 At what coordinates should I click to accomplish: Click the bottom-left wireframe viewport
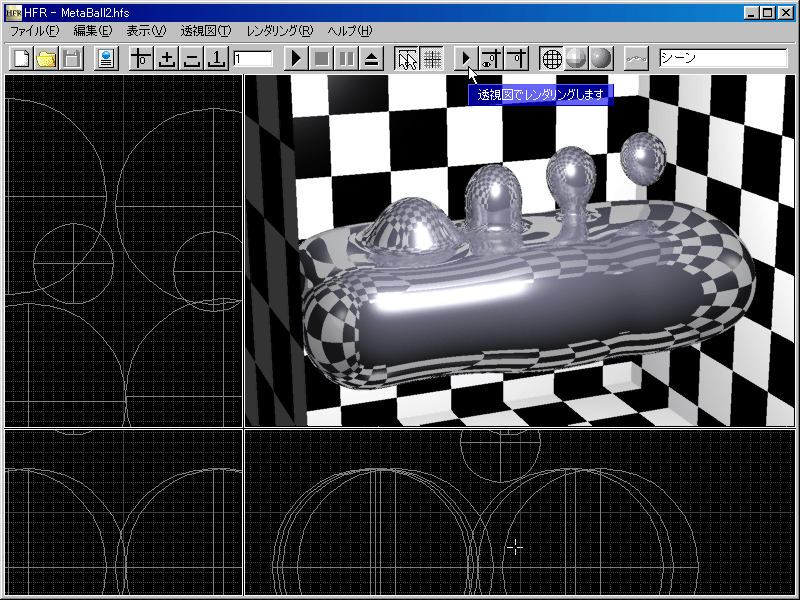[x=123, y=512]
